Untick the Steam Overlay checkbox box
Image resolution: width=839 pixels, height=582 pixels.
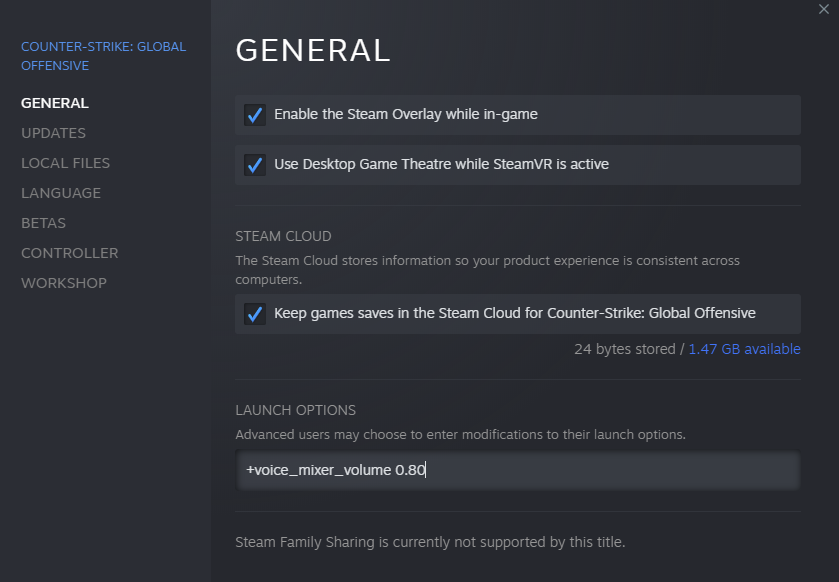pyautogui.click(x=254, y=115)
